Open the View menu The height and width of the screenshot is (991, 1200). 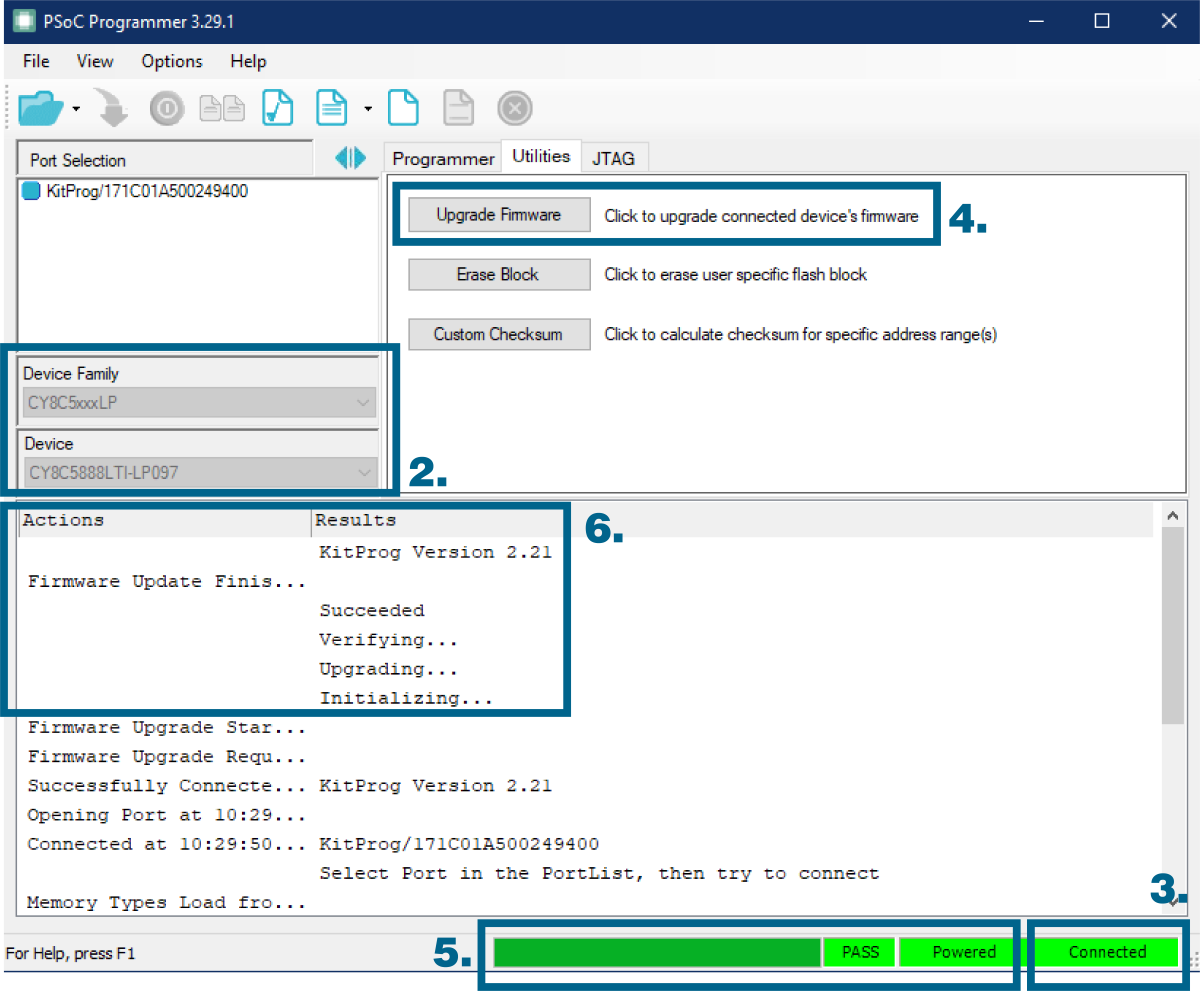coord(95,61)
